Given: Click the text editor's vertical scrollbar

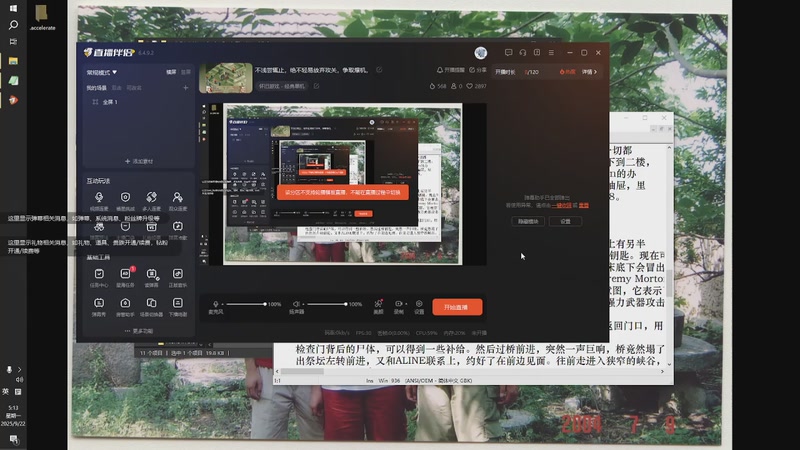Looking at the screenshot, I should [x=669, y=282].
